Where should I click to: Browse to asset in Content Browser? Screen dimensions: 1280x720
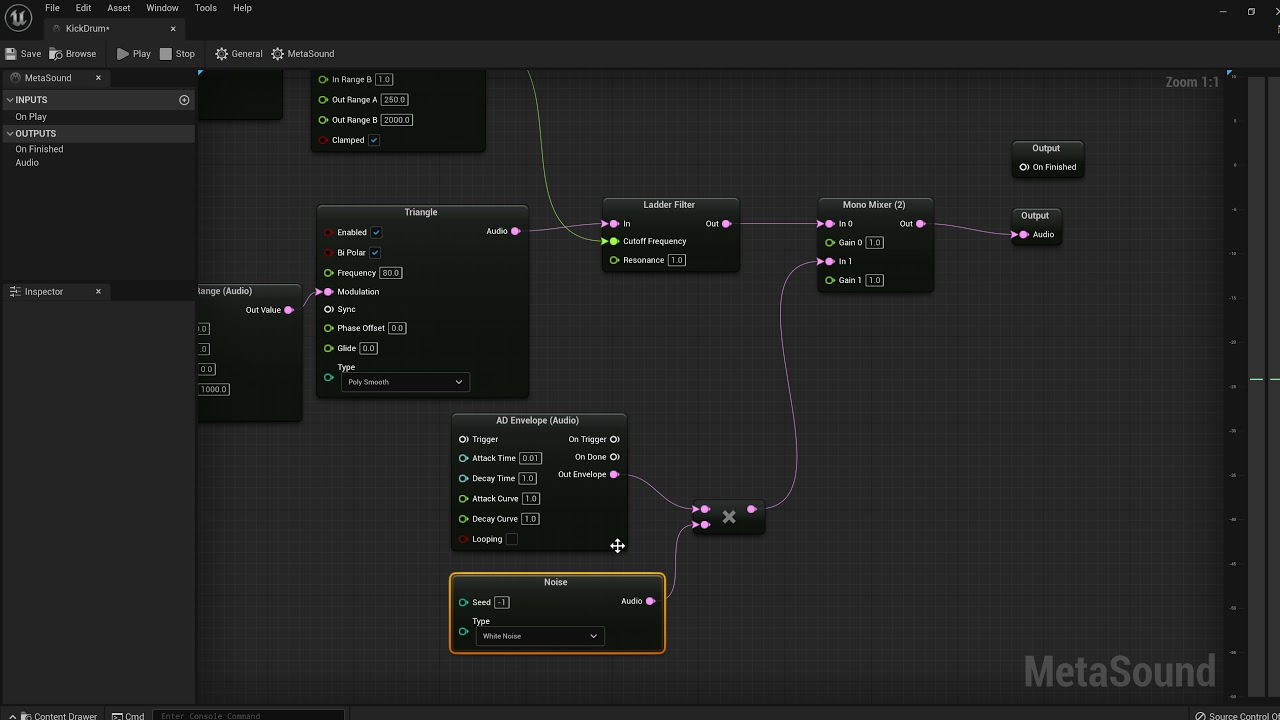point(73,54)
